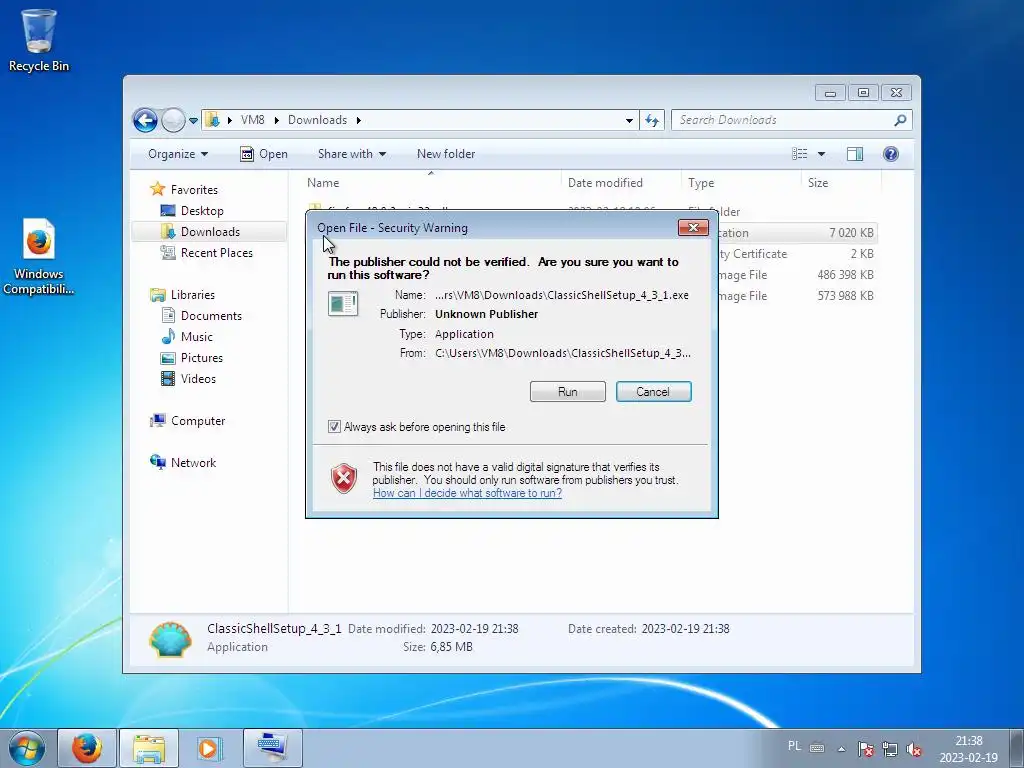This screenshot has height=768, width=1024.
Task: Sort by Name column header
Action: coord(431,183)
